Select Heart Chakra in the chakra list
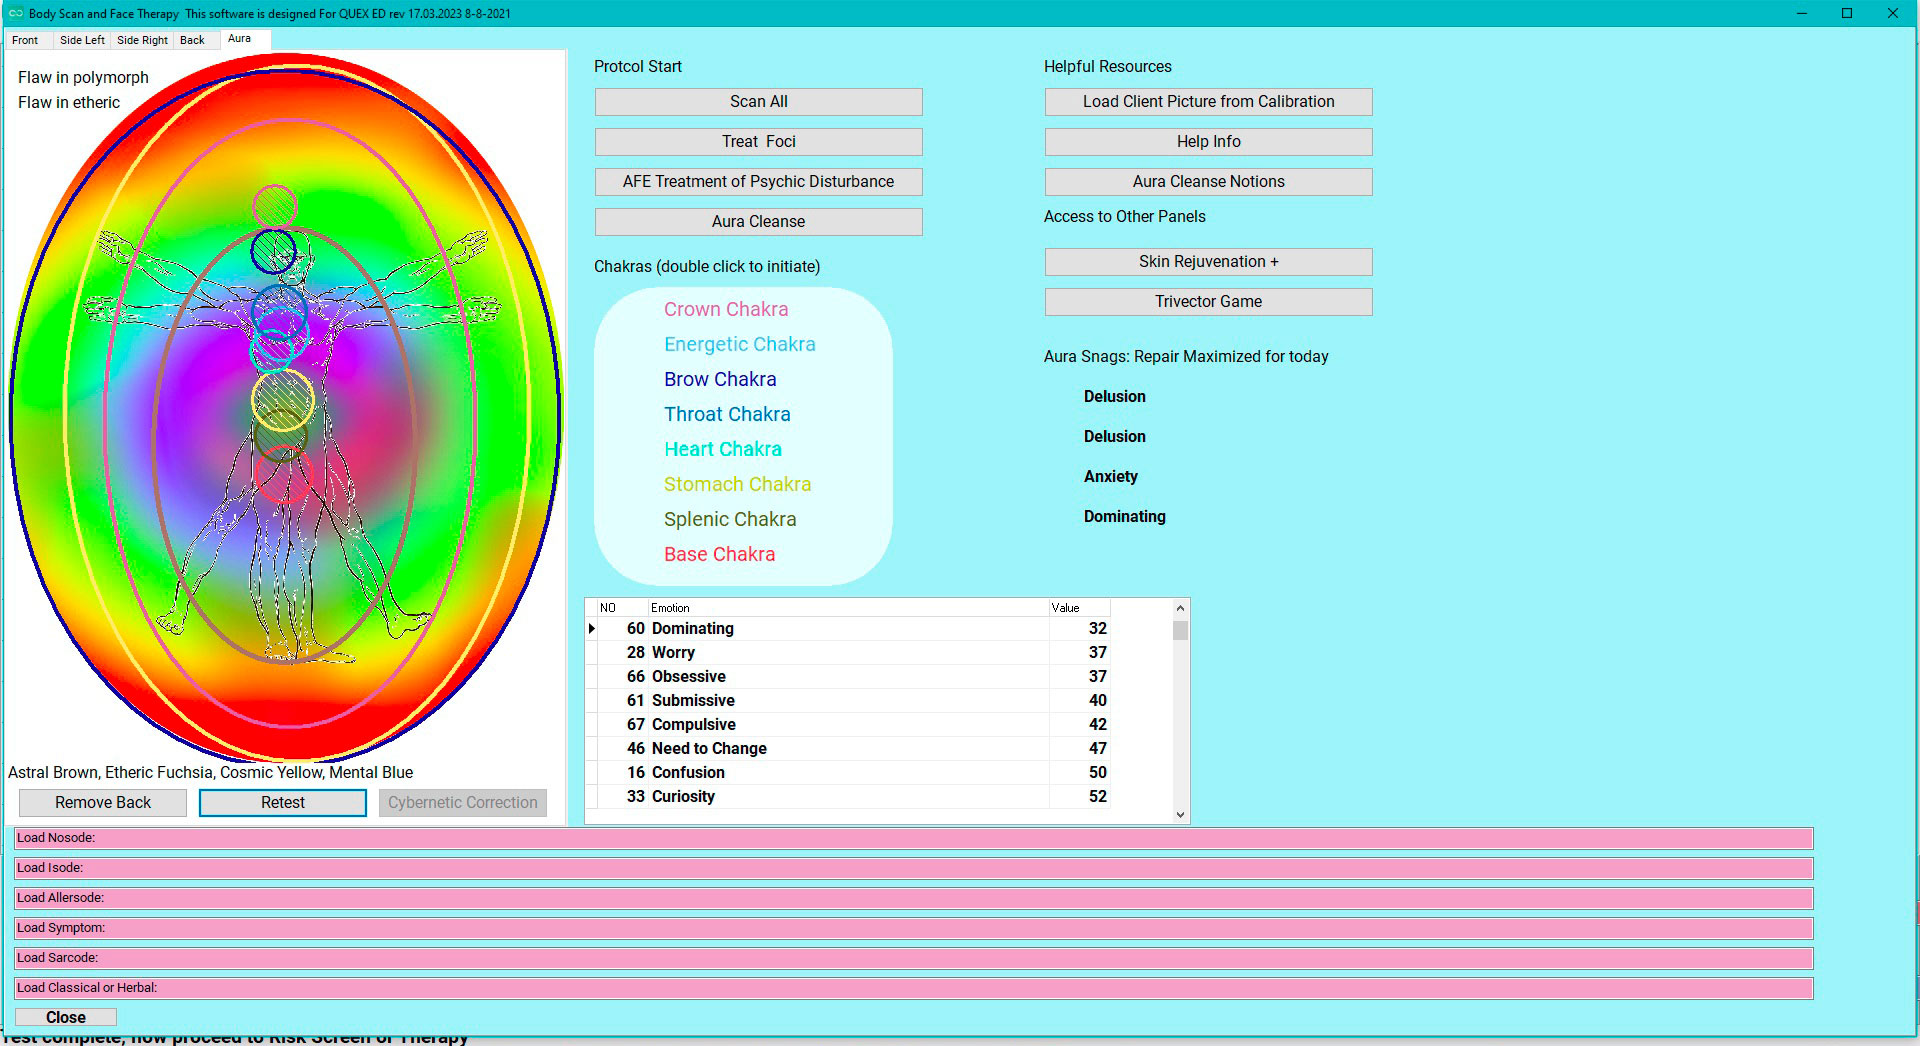Image resolution: width=1920 pixels, height=1046 pixels. click(x=723, y=450)
